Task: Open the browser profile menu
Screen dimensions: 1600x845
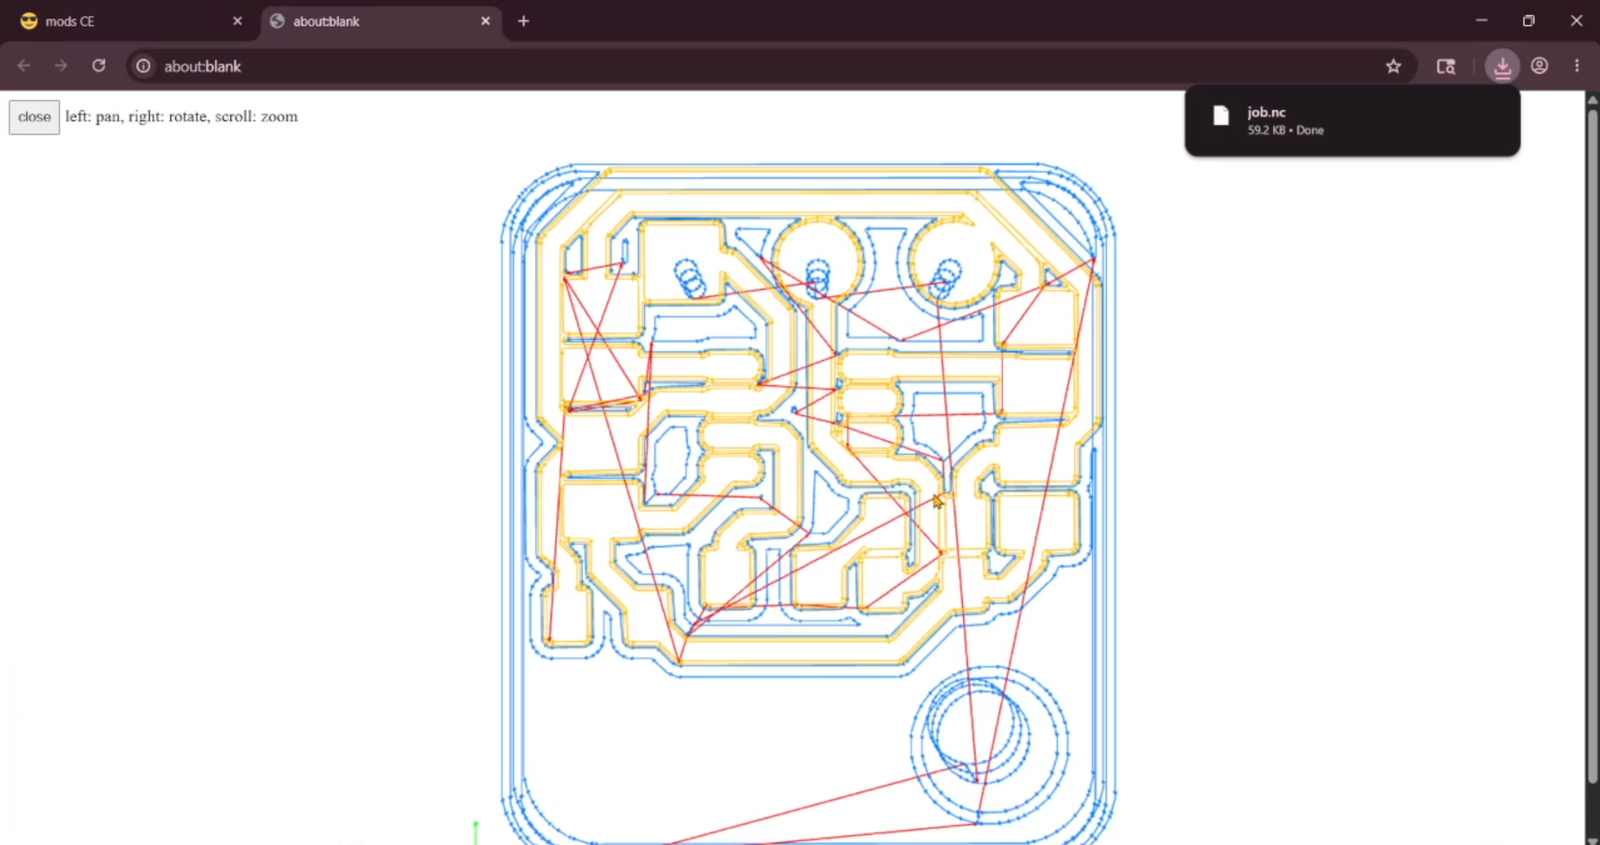Action: [1540, 66]
